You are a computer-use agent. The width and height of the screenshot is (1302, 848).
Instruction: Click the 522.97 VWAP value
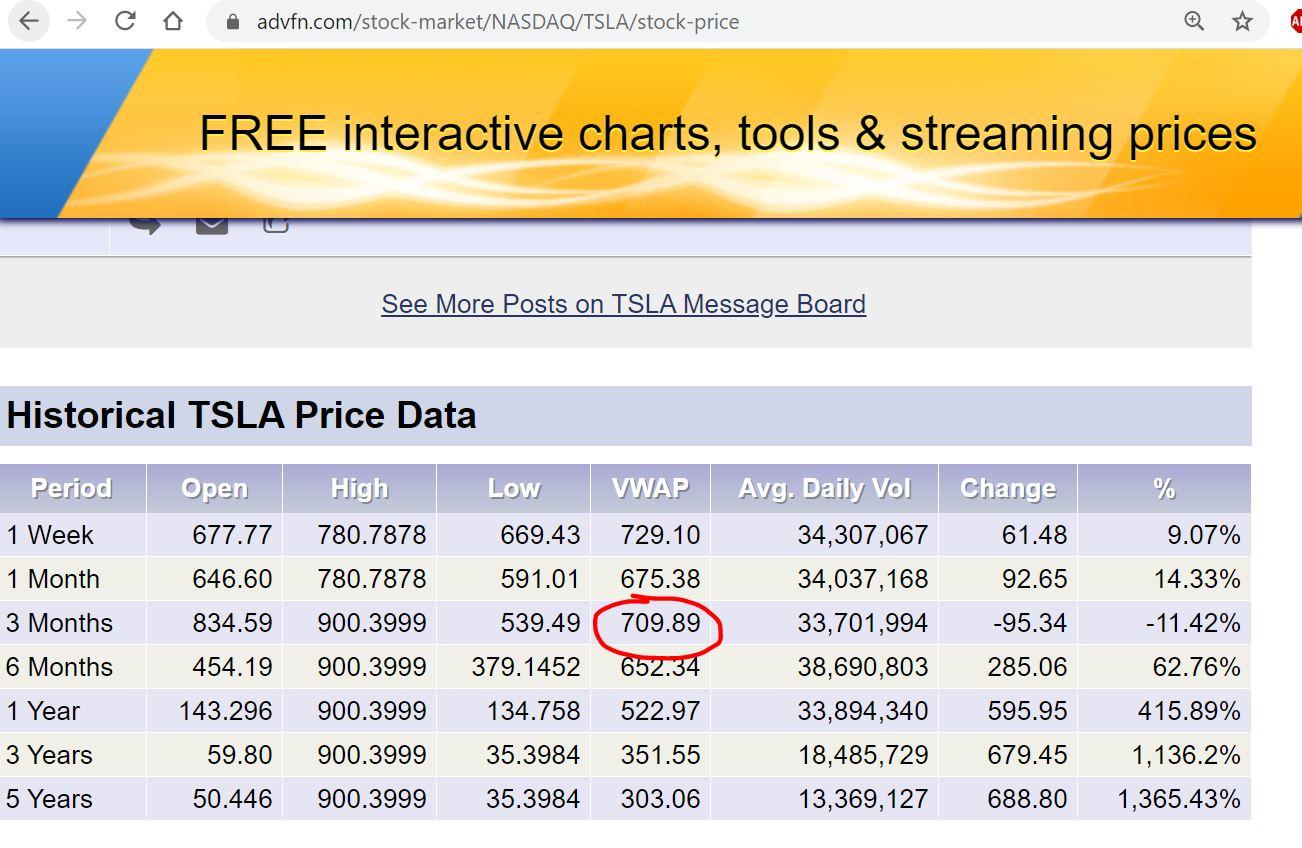tap(660, 711)
